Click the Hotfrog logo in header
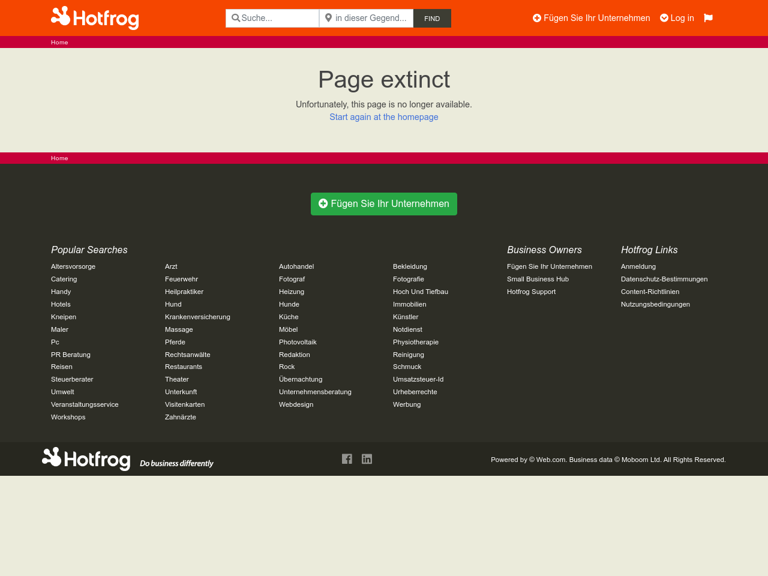 [x=95, y=17]
